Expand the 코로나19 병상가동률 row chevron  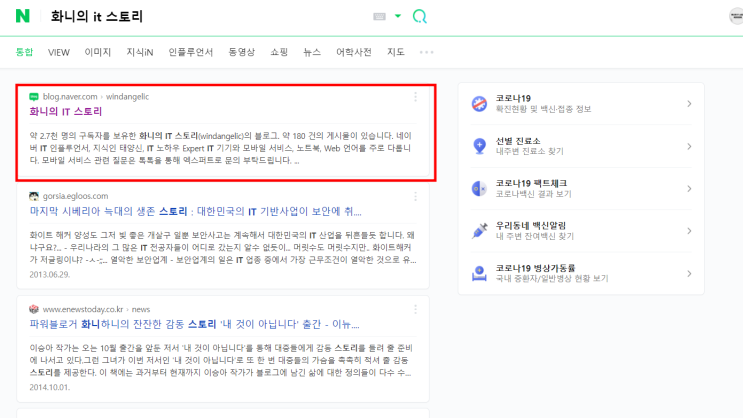[x=689, y=273]
